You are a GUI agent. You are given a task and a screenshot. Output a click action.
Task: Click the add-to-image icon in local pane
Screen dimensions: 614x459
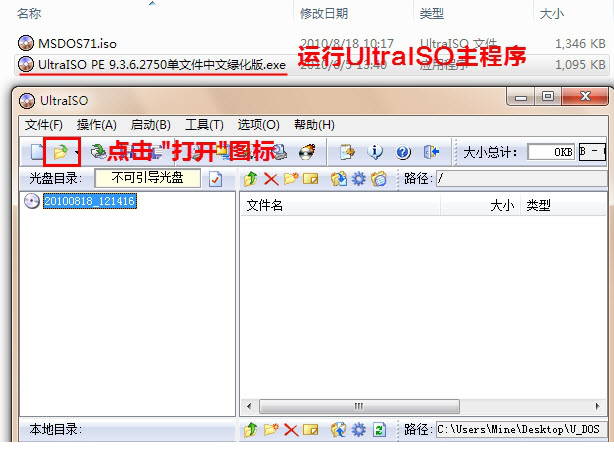pos(339,430)
